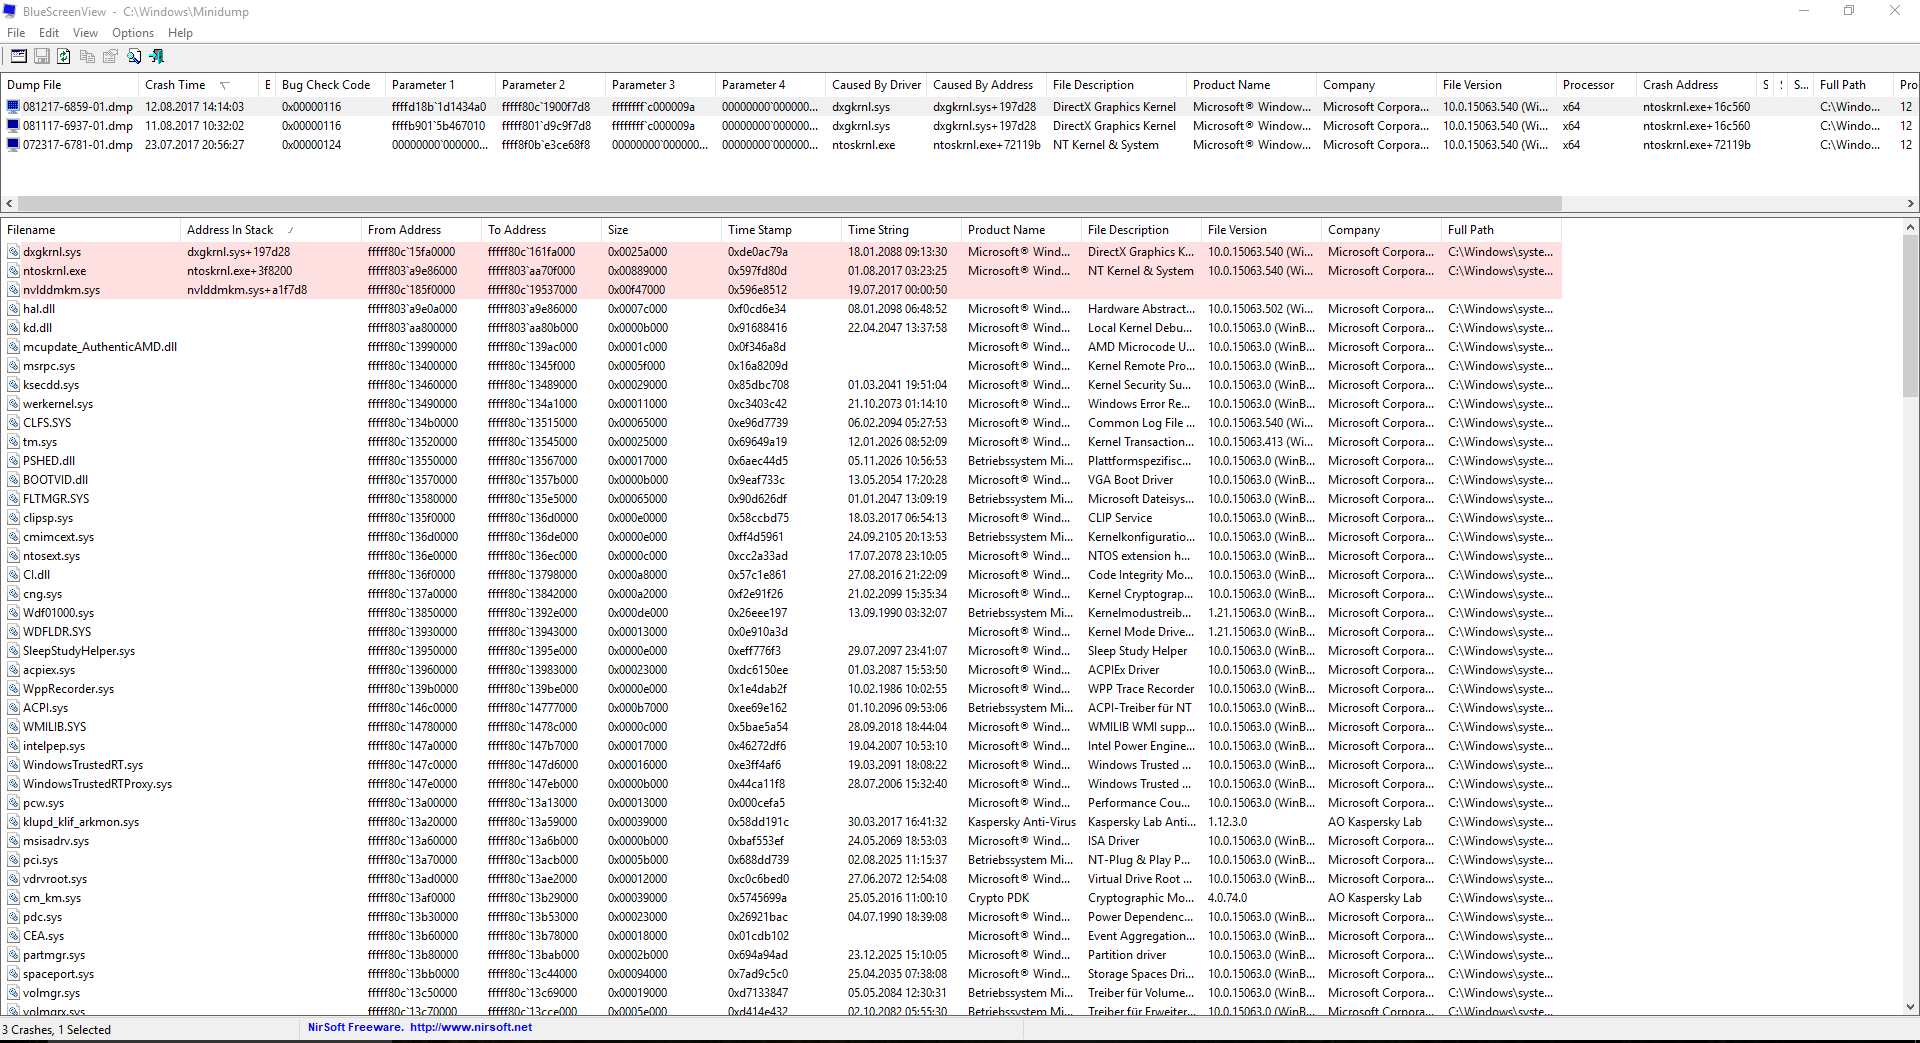Open the Properties toolbar icon
Viewport: 1920px width, 1043px height.
tap(110, 57)
